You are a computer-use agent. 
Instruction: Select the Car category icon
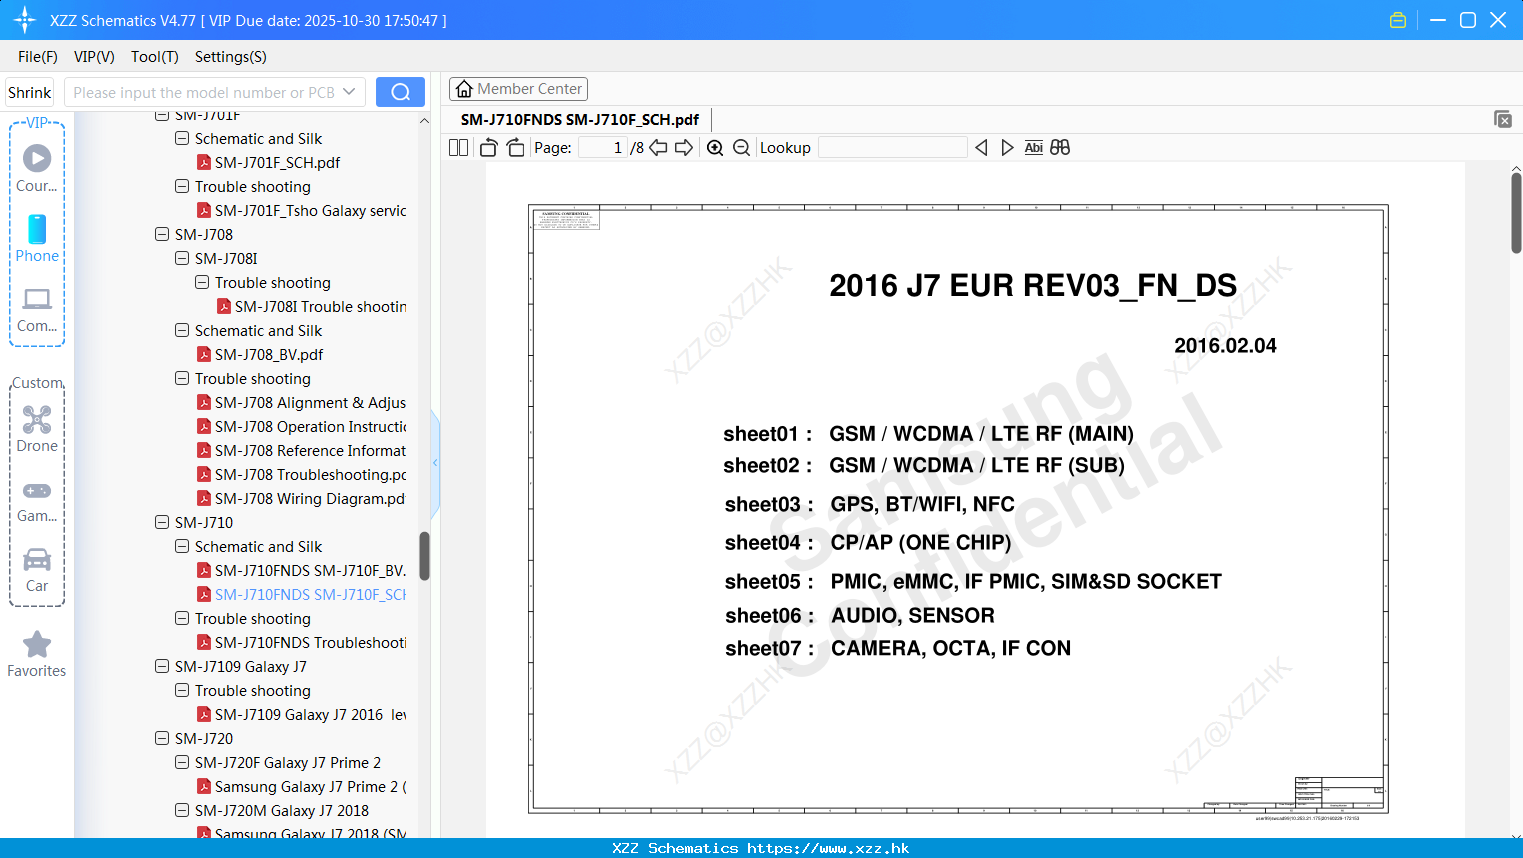pyautogui.click(x=37, y=570)
